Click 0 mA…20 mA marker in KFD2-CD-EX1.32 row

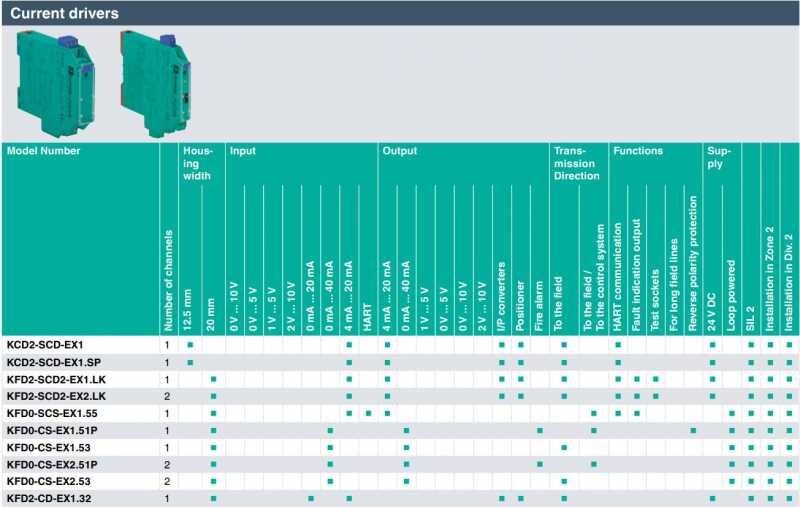(x=311, y=498)
